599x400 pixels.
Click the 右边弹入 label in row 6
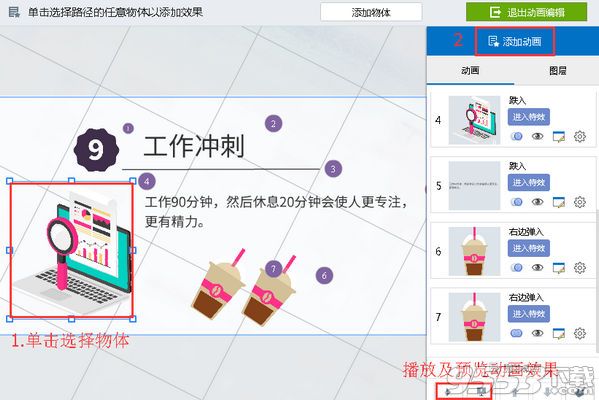coord(526,232)
